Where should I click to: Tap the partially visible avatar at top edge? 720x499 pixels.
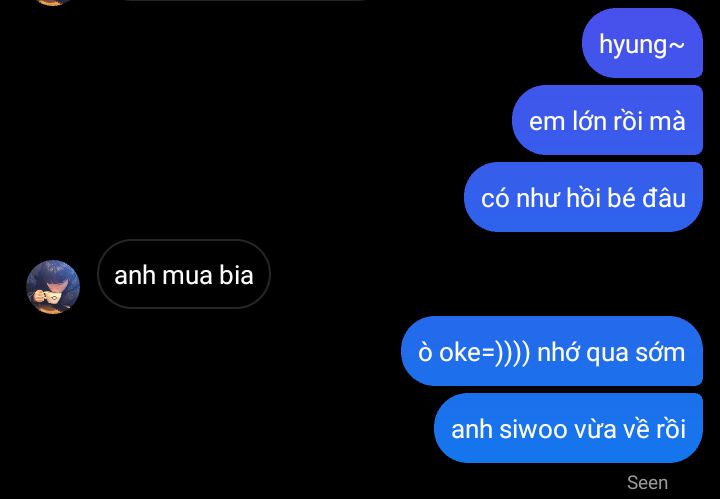pos(53,2)
